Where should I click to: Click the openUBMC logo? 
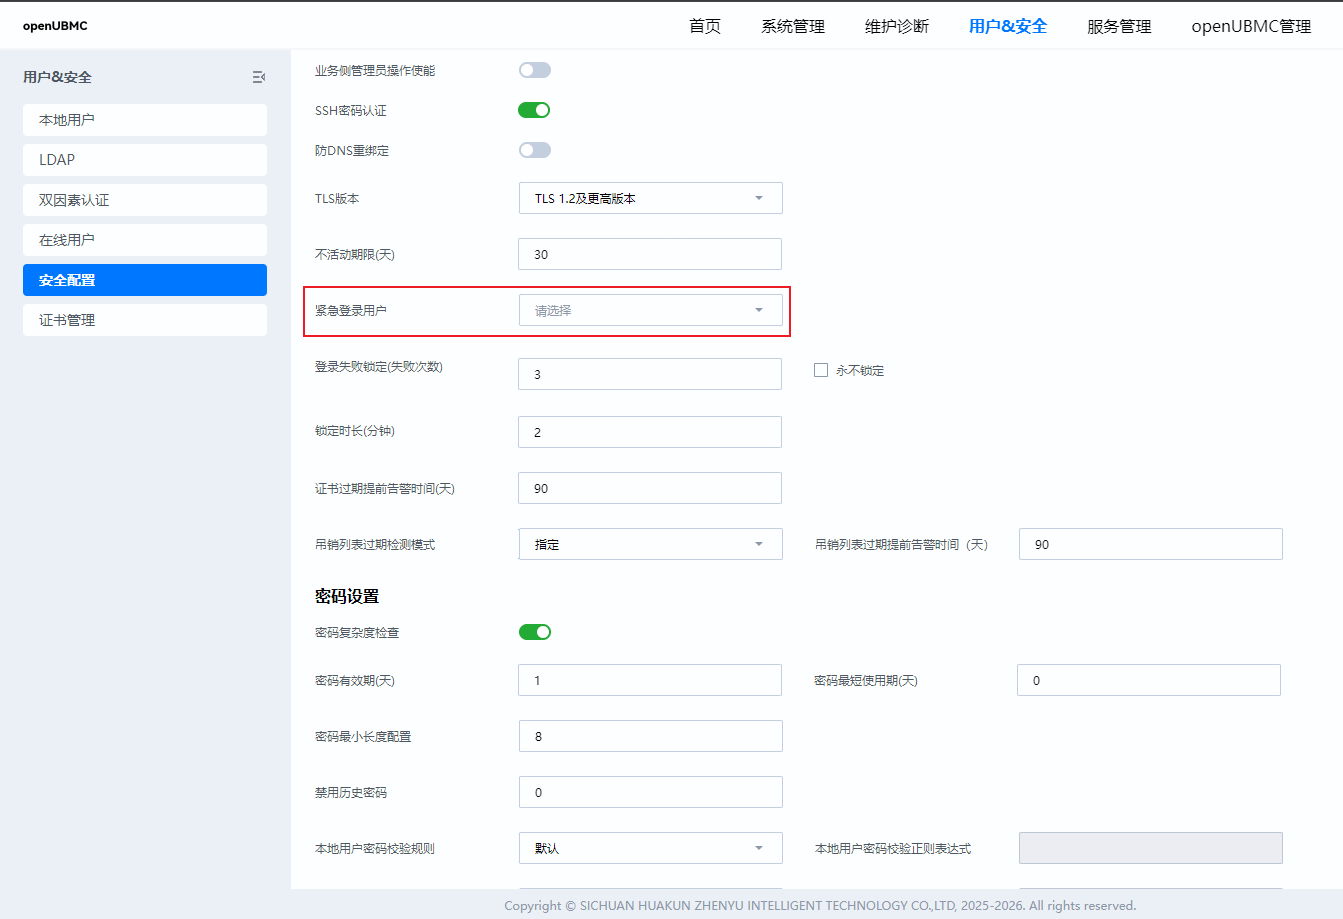[55, 26]
